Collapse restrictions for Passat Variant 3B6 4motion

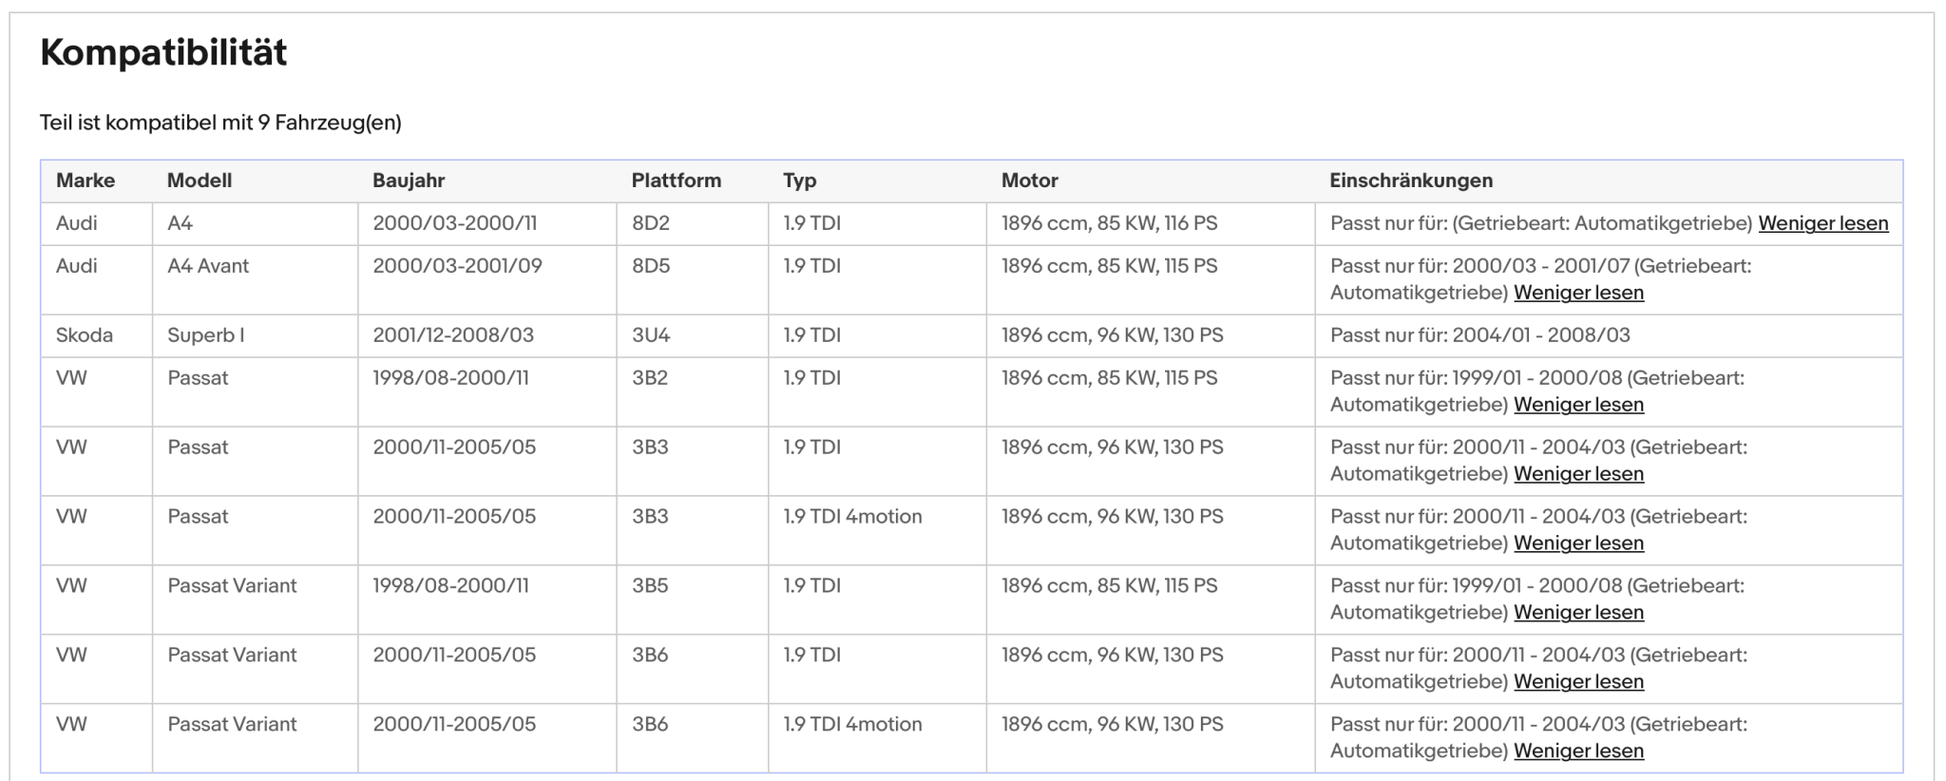[1578, 751]
